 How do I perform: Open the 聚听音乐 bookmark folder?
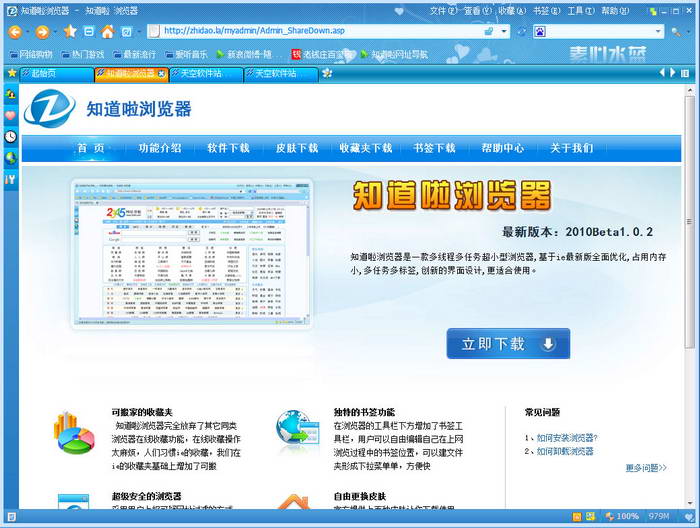pyautogui.click(x=186, y=54)
